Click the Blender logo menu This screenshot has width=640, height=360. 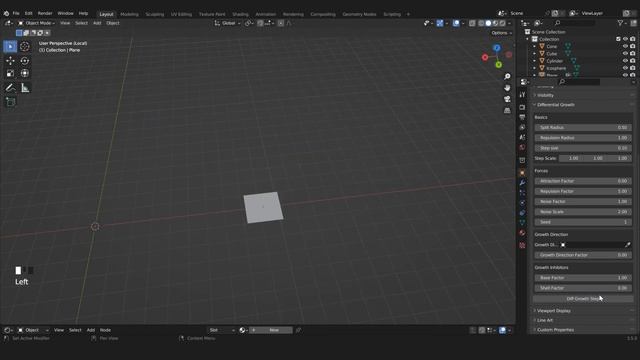point(6,13)
